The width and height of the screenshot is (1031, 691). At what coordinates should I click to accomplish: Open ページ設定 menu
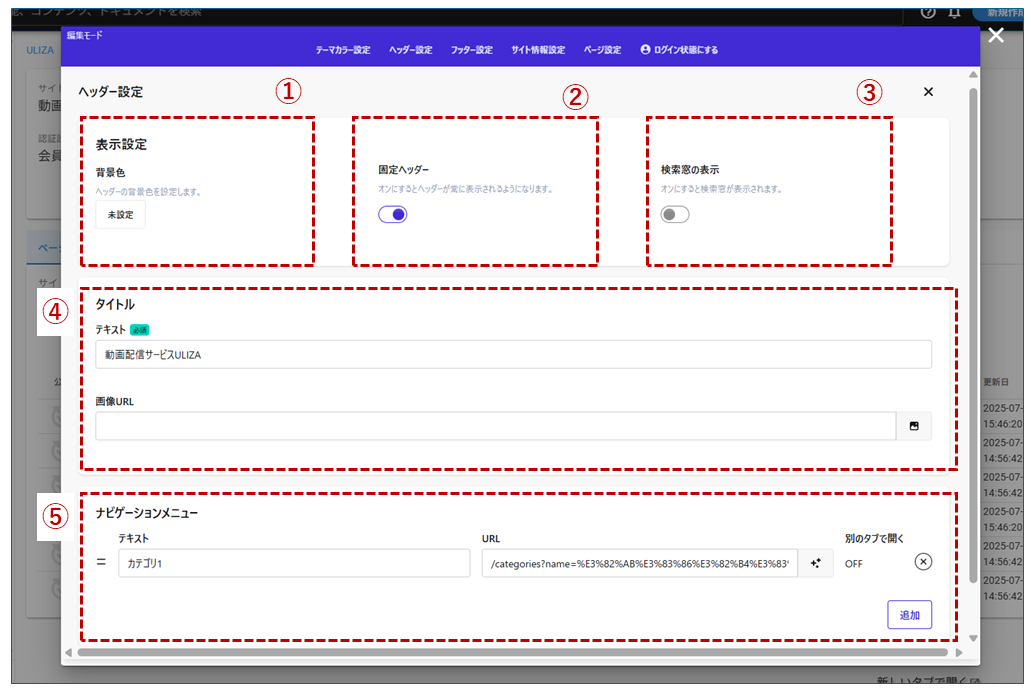[602, 50]
